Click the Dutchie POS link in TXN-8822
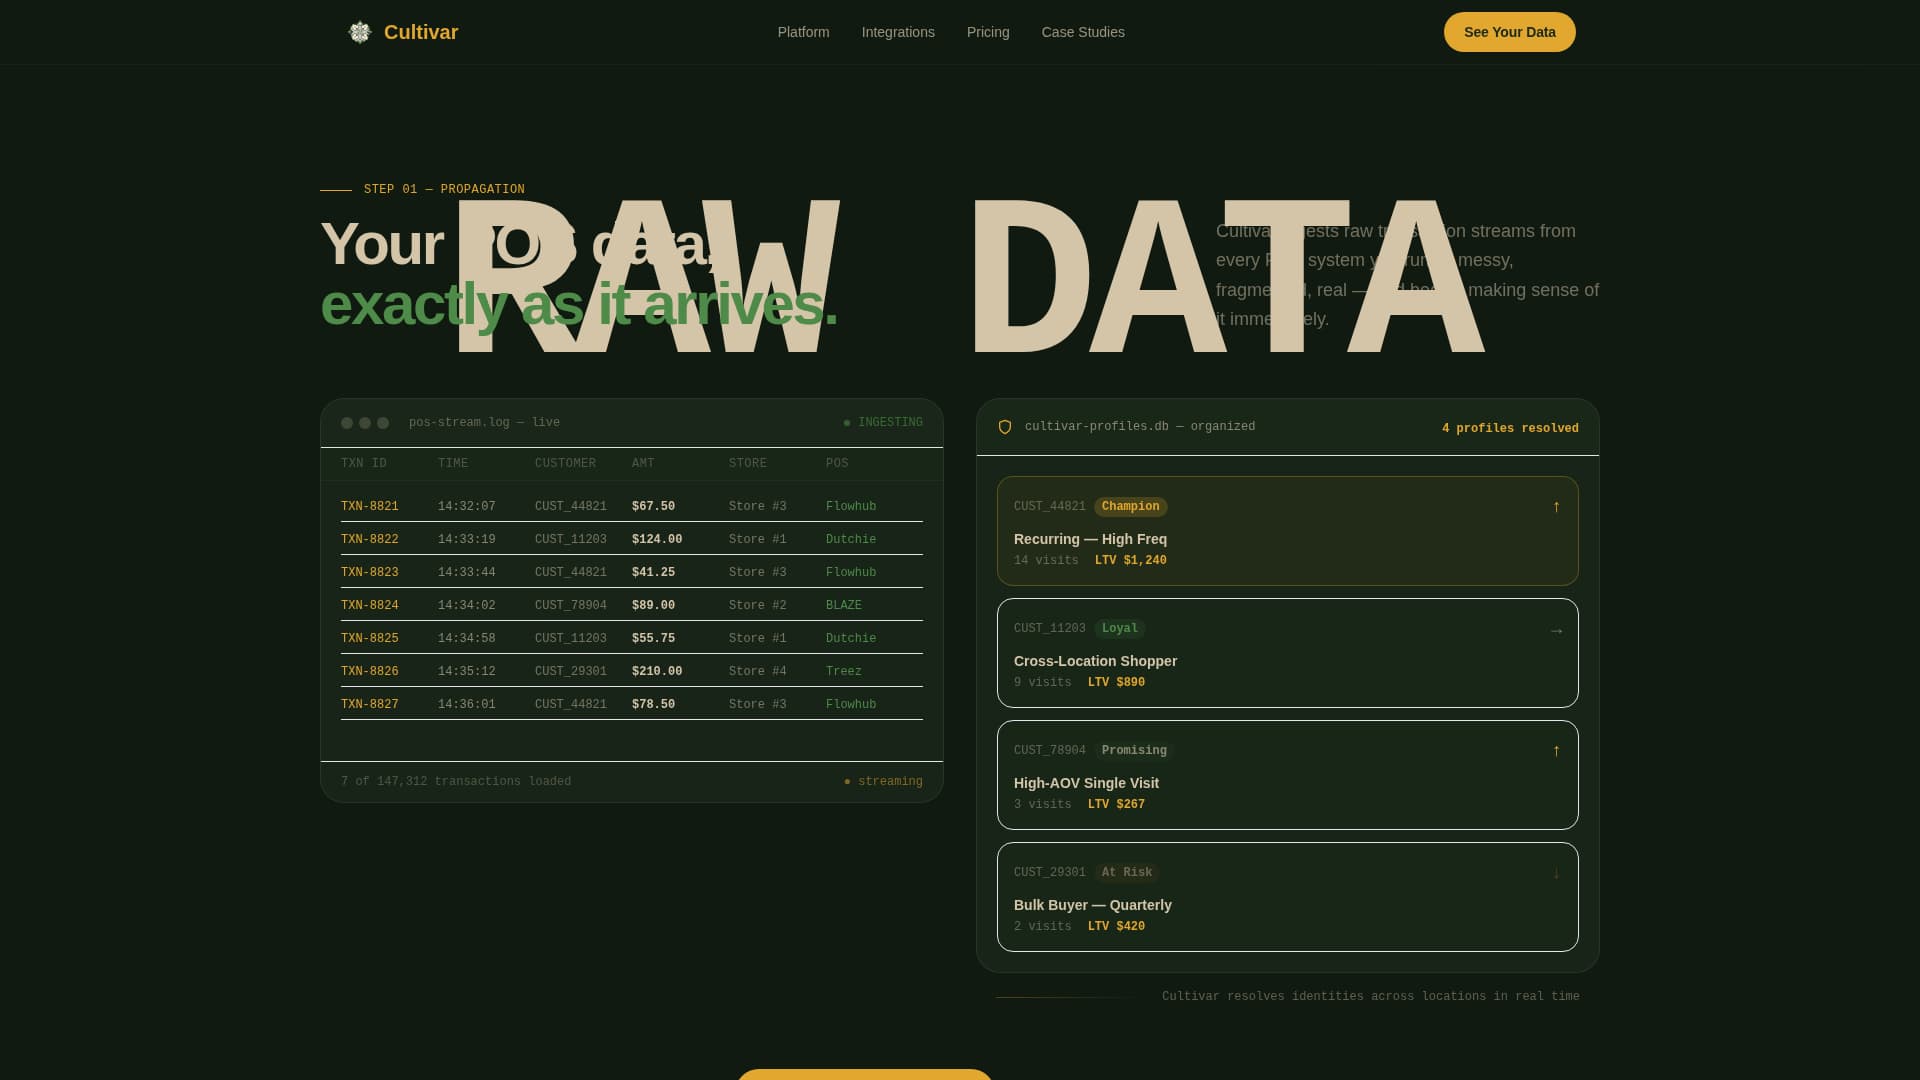The height and width of the screenshot is (1080, 1920). click(851, 540)
